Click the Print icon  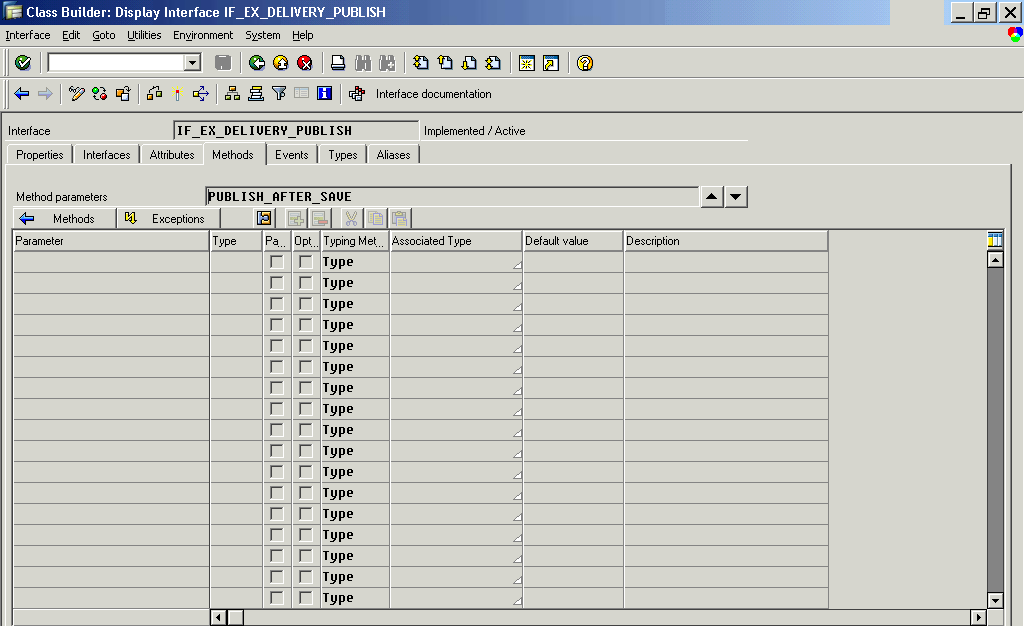coord(338,63)
